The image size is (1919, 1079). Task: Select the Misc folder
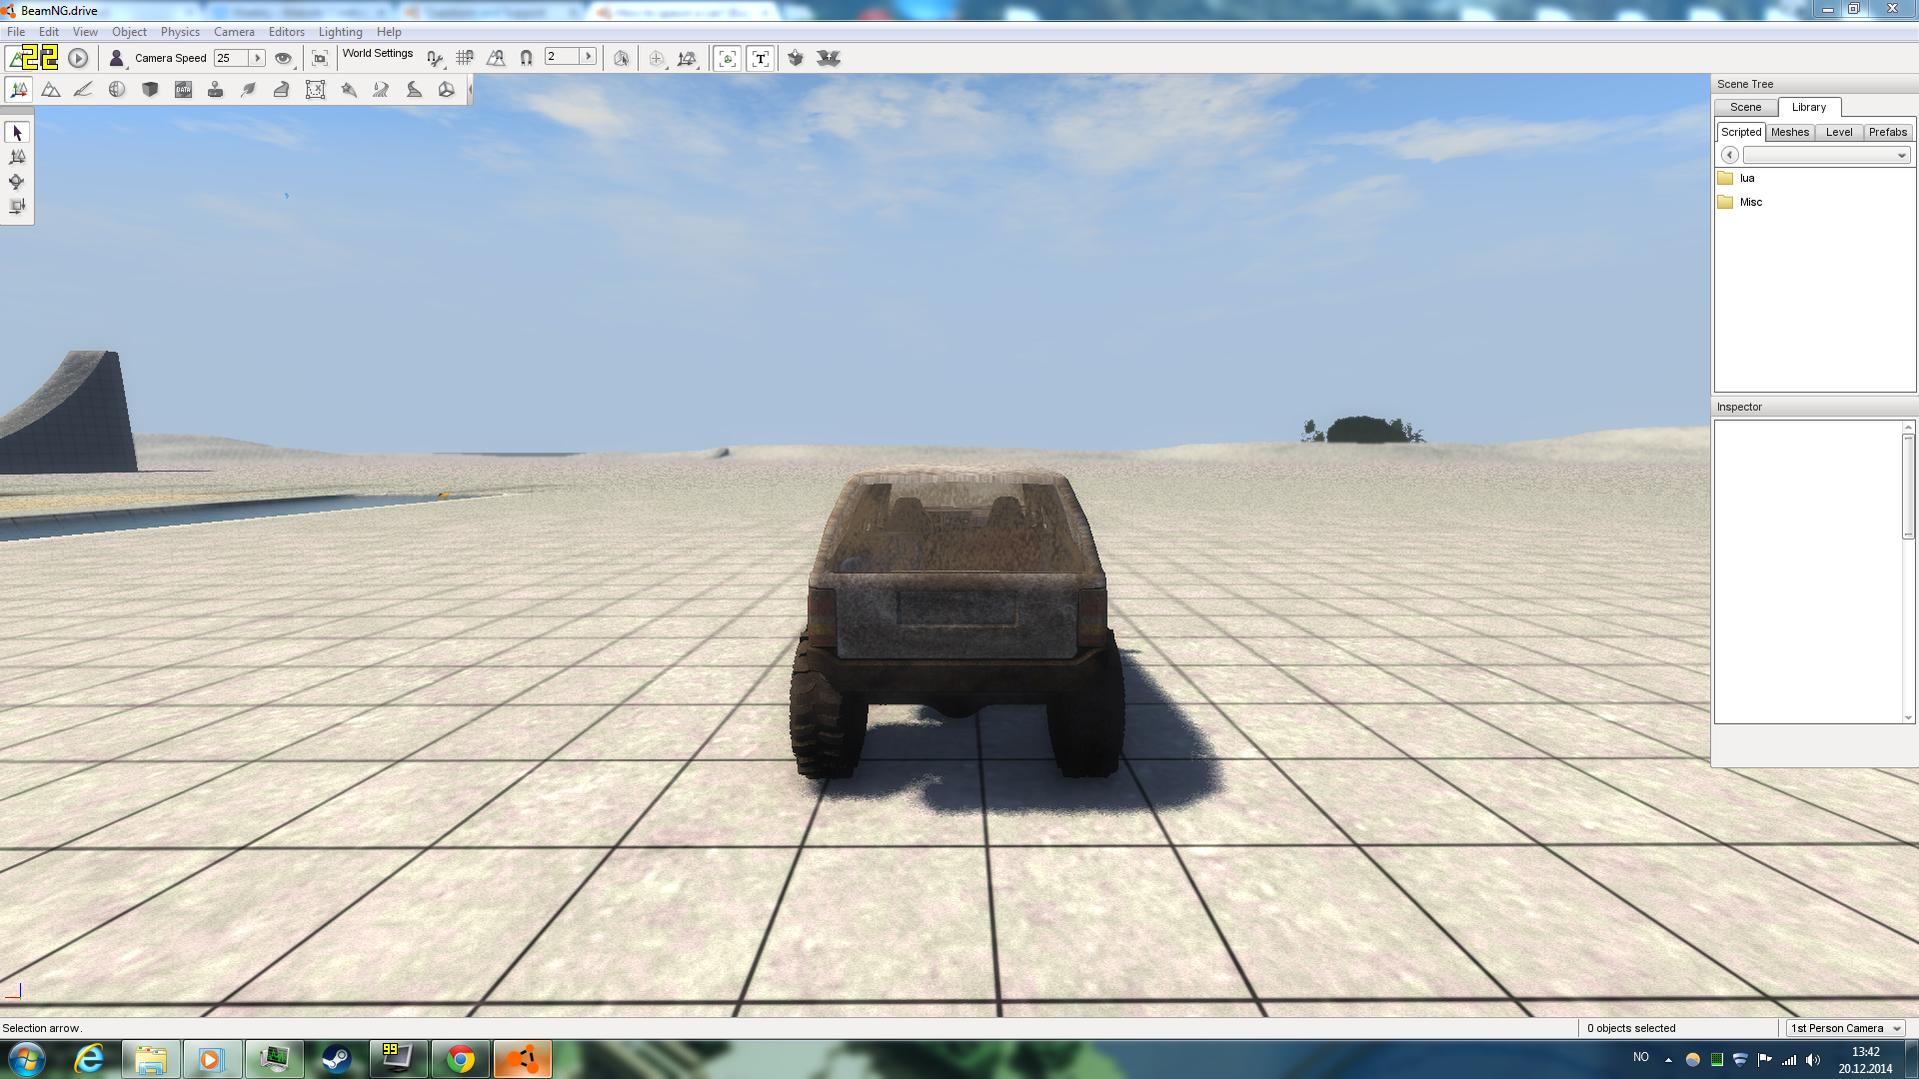tap(1740, 202)
